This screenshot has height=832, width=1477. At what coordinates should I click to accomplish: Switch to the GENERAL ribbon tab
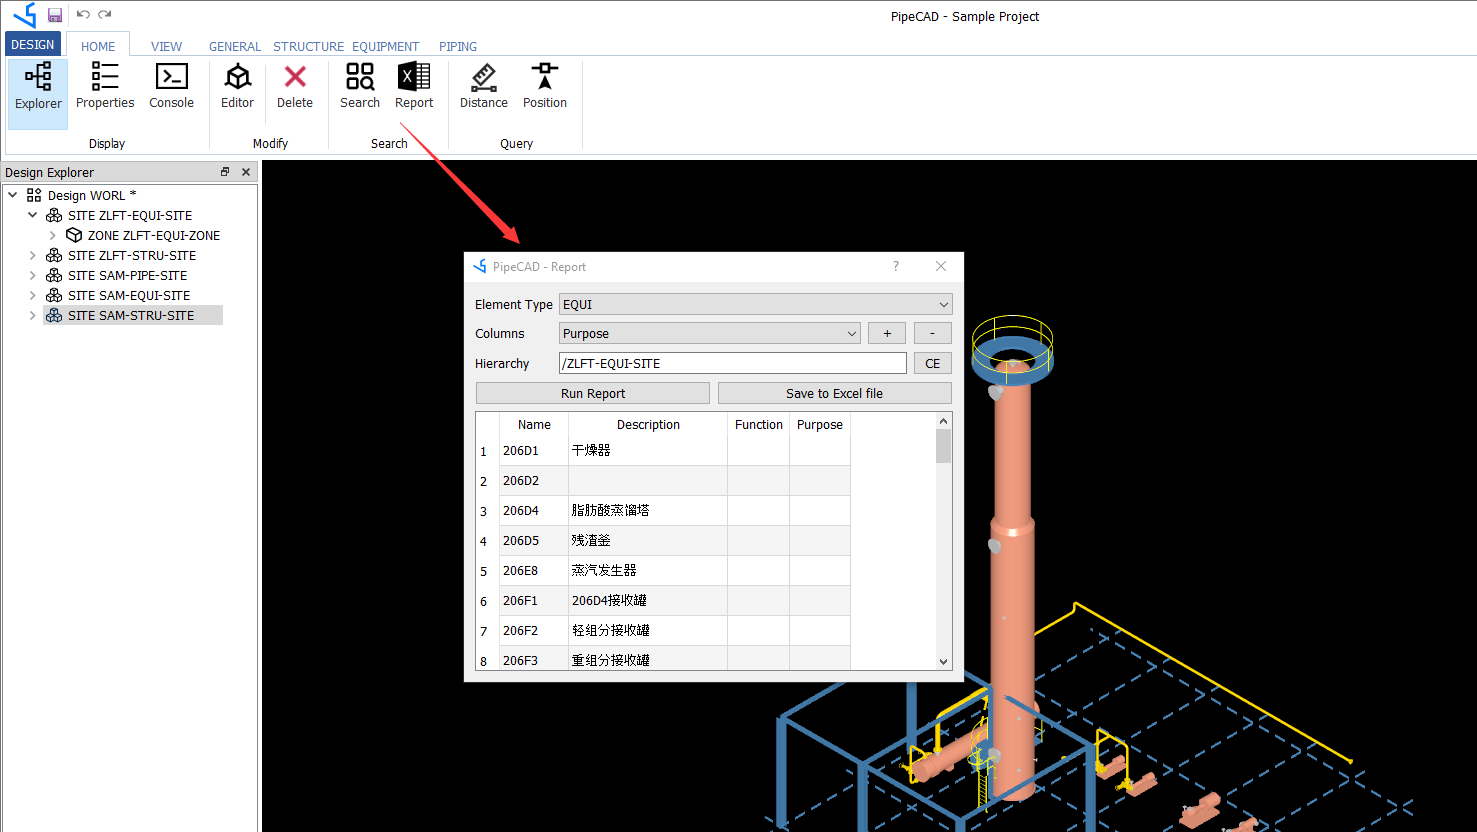[235, 46]
